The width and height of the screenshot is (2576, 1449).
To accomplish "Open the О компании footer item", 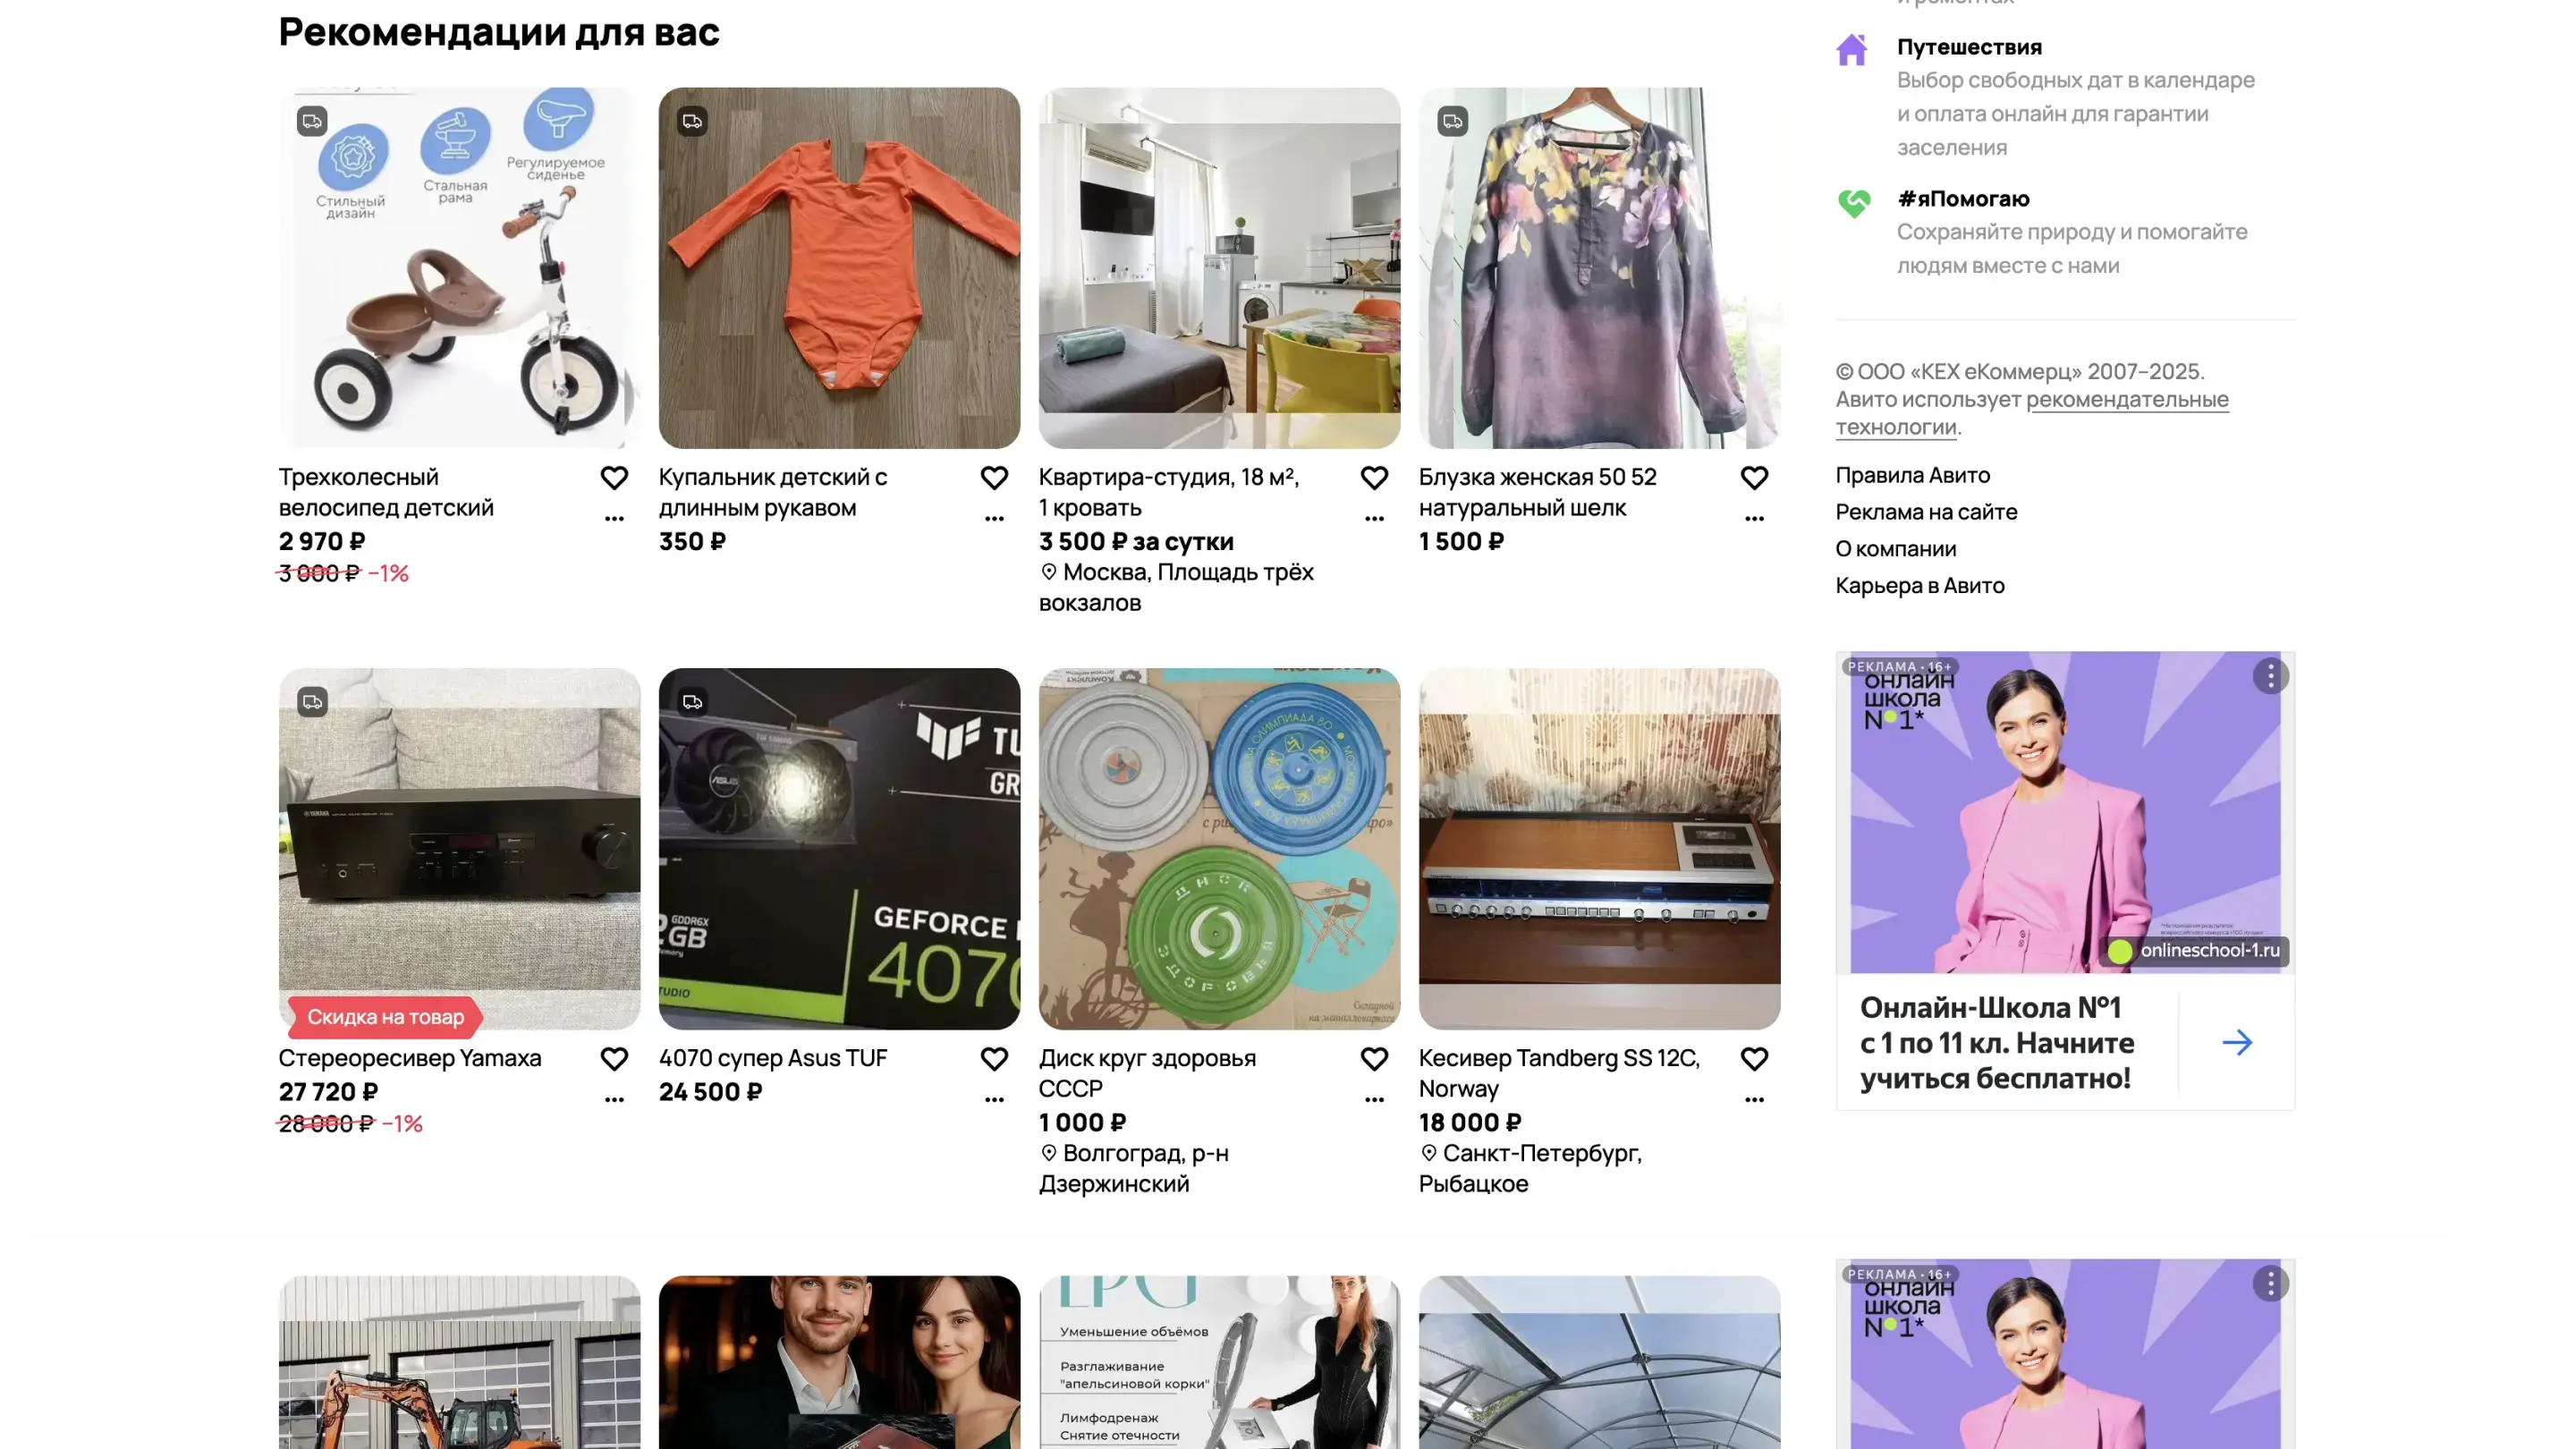I will pyautogui.click(x=1895, y=549).
